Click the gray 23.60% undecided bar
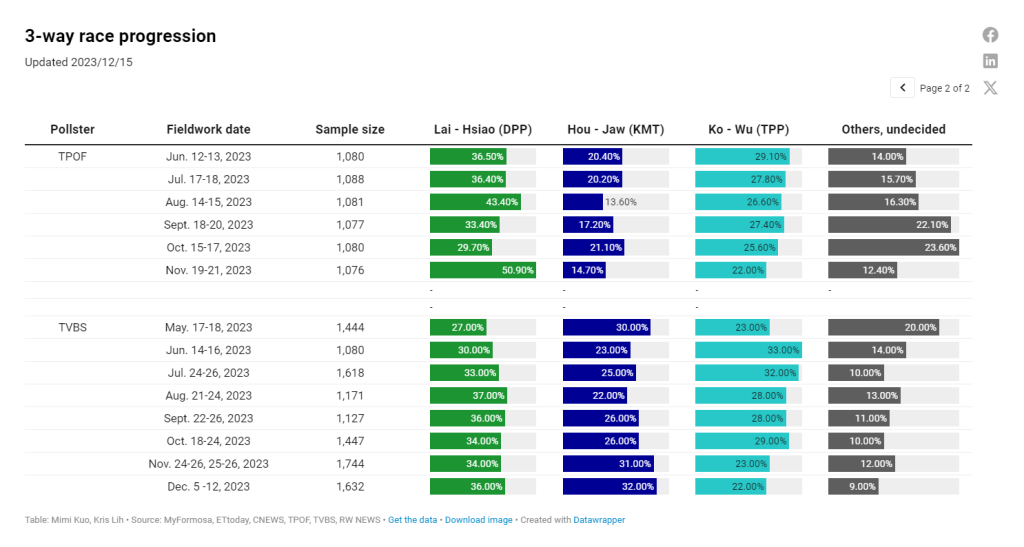1024x547 pixels. pos(892,247)
